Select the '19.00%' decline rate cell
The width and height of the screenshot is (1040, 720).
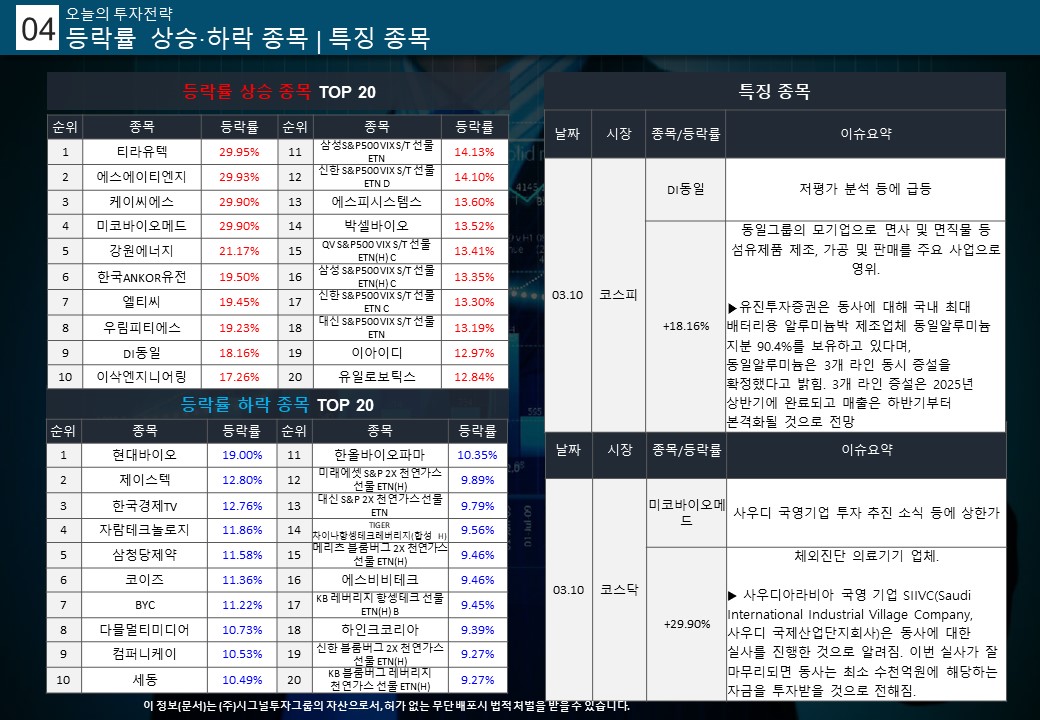(242, 455)
